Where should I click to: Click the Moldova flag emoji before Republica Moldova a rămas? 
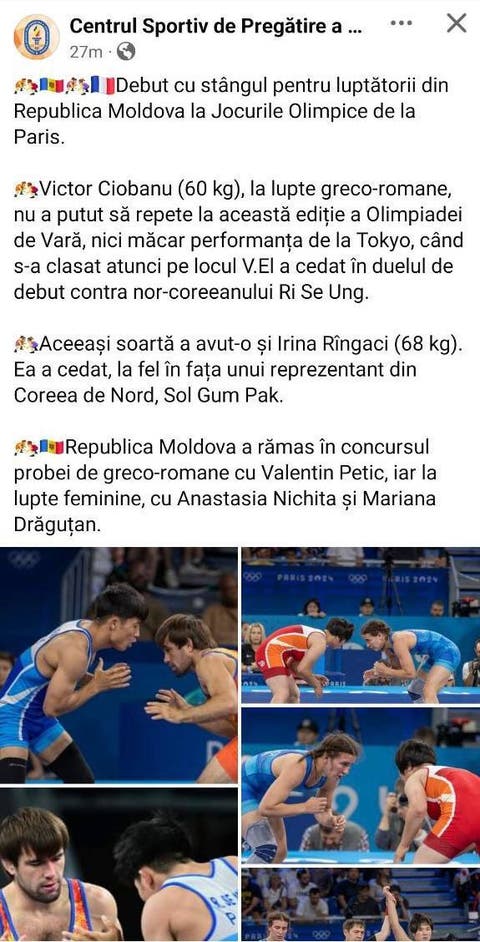point(52,448)
